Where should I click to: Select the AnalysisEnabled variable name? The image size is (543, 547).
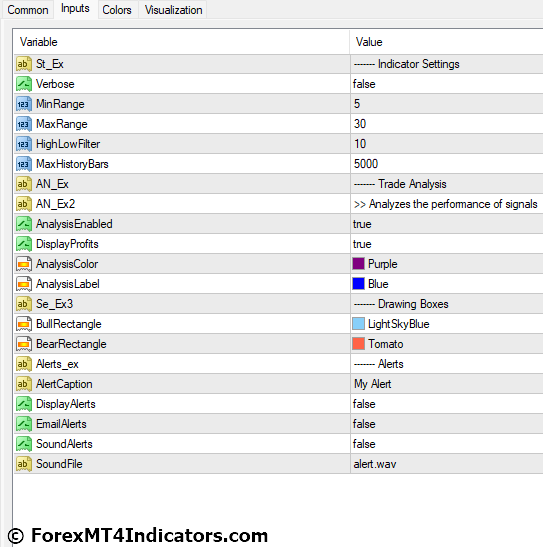click(74, 224)
